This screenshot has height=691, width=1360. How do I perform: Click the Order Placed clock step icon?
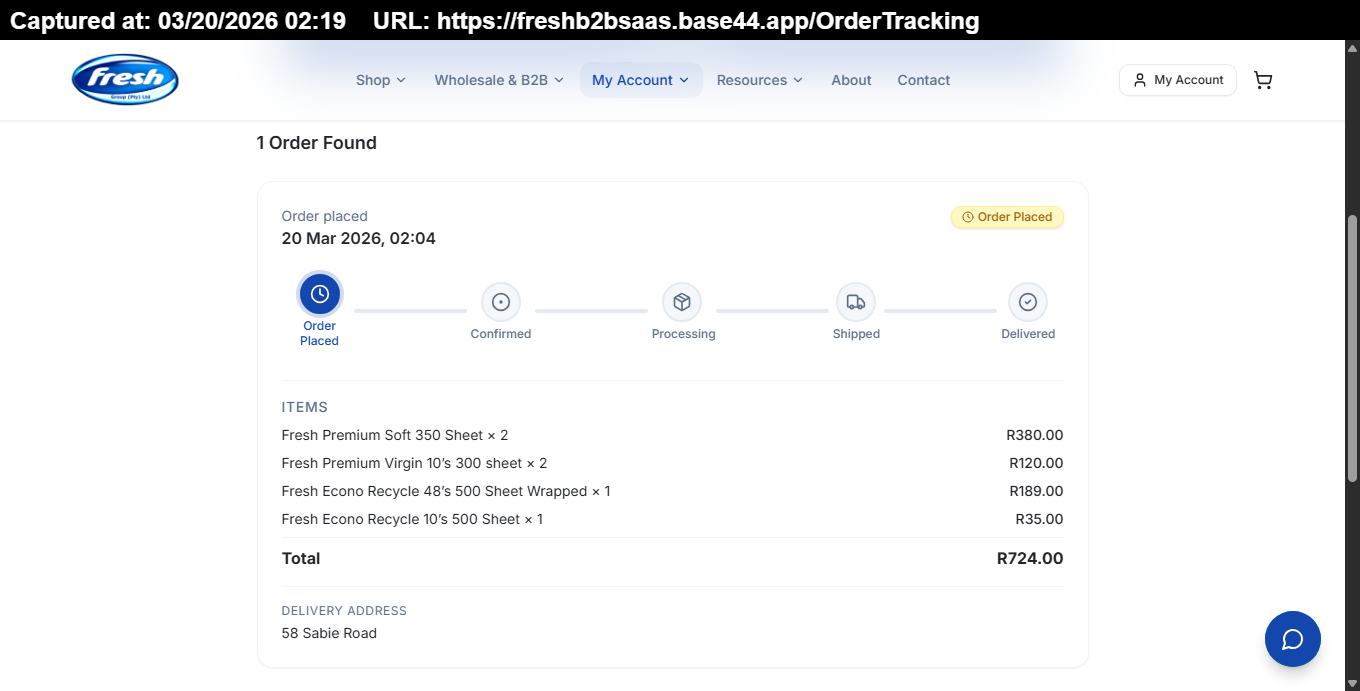pos(320,294)
